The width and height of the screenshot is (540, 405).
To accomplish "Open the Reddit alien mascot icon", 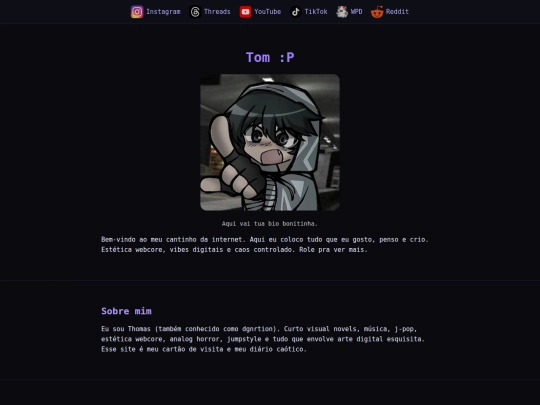I will [x=377, y=12].
